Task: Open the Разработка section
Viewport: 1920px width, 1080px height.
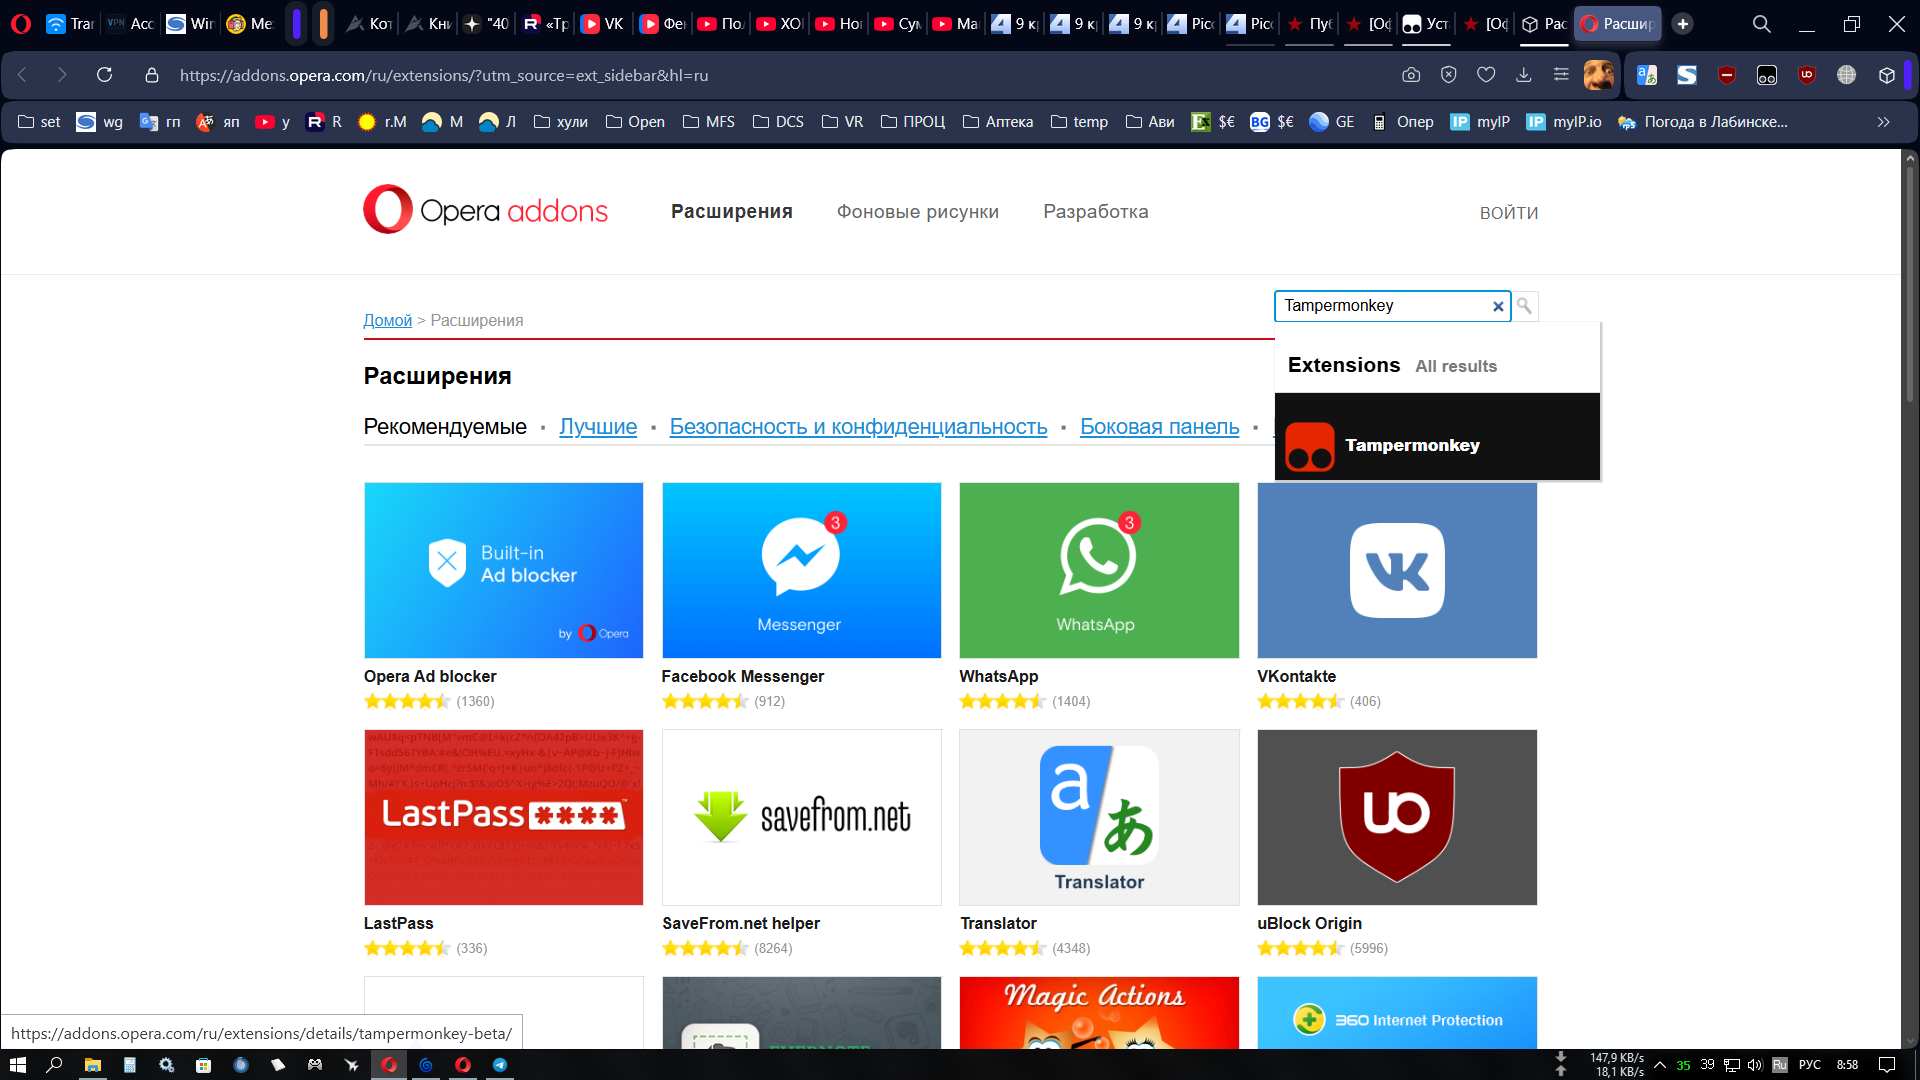Action: (x=1096, y=212)
